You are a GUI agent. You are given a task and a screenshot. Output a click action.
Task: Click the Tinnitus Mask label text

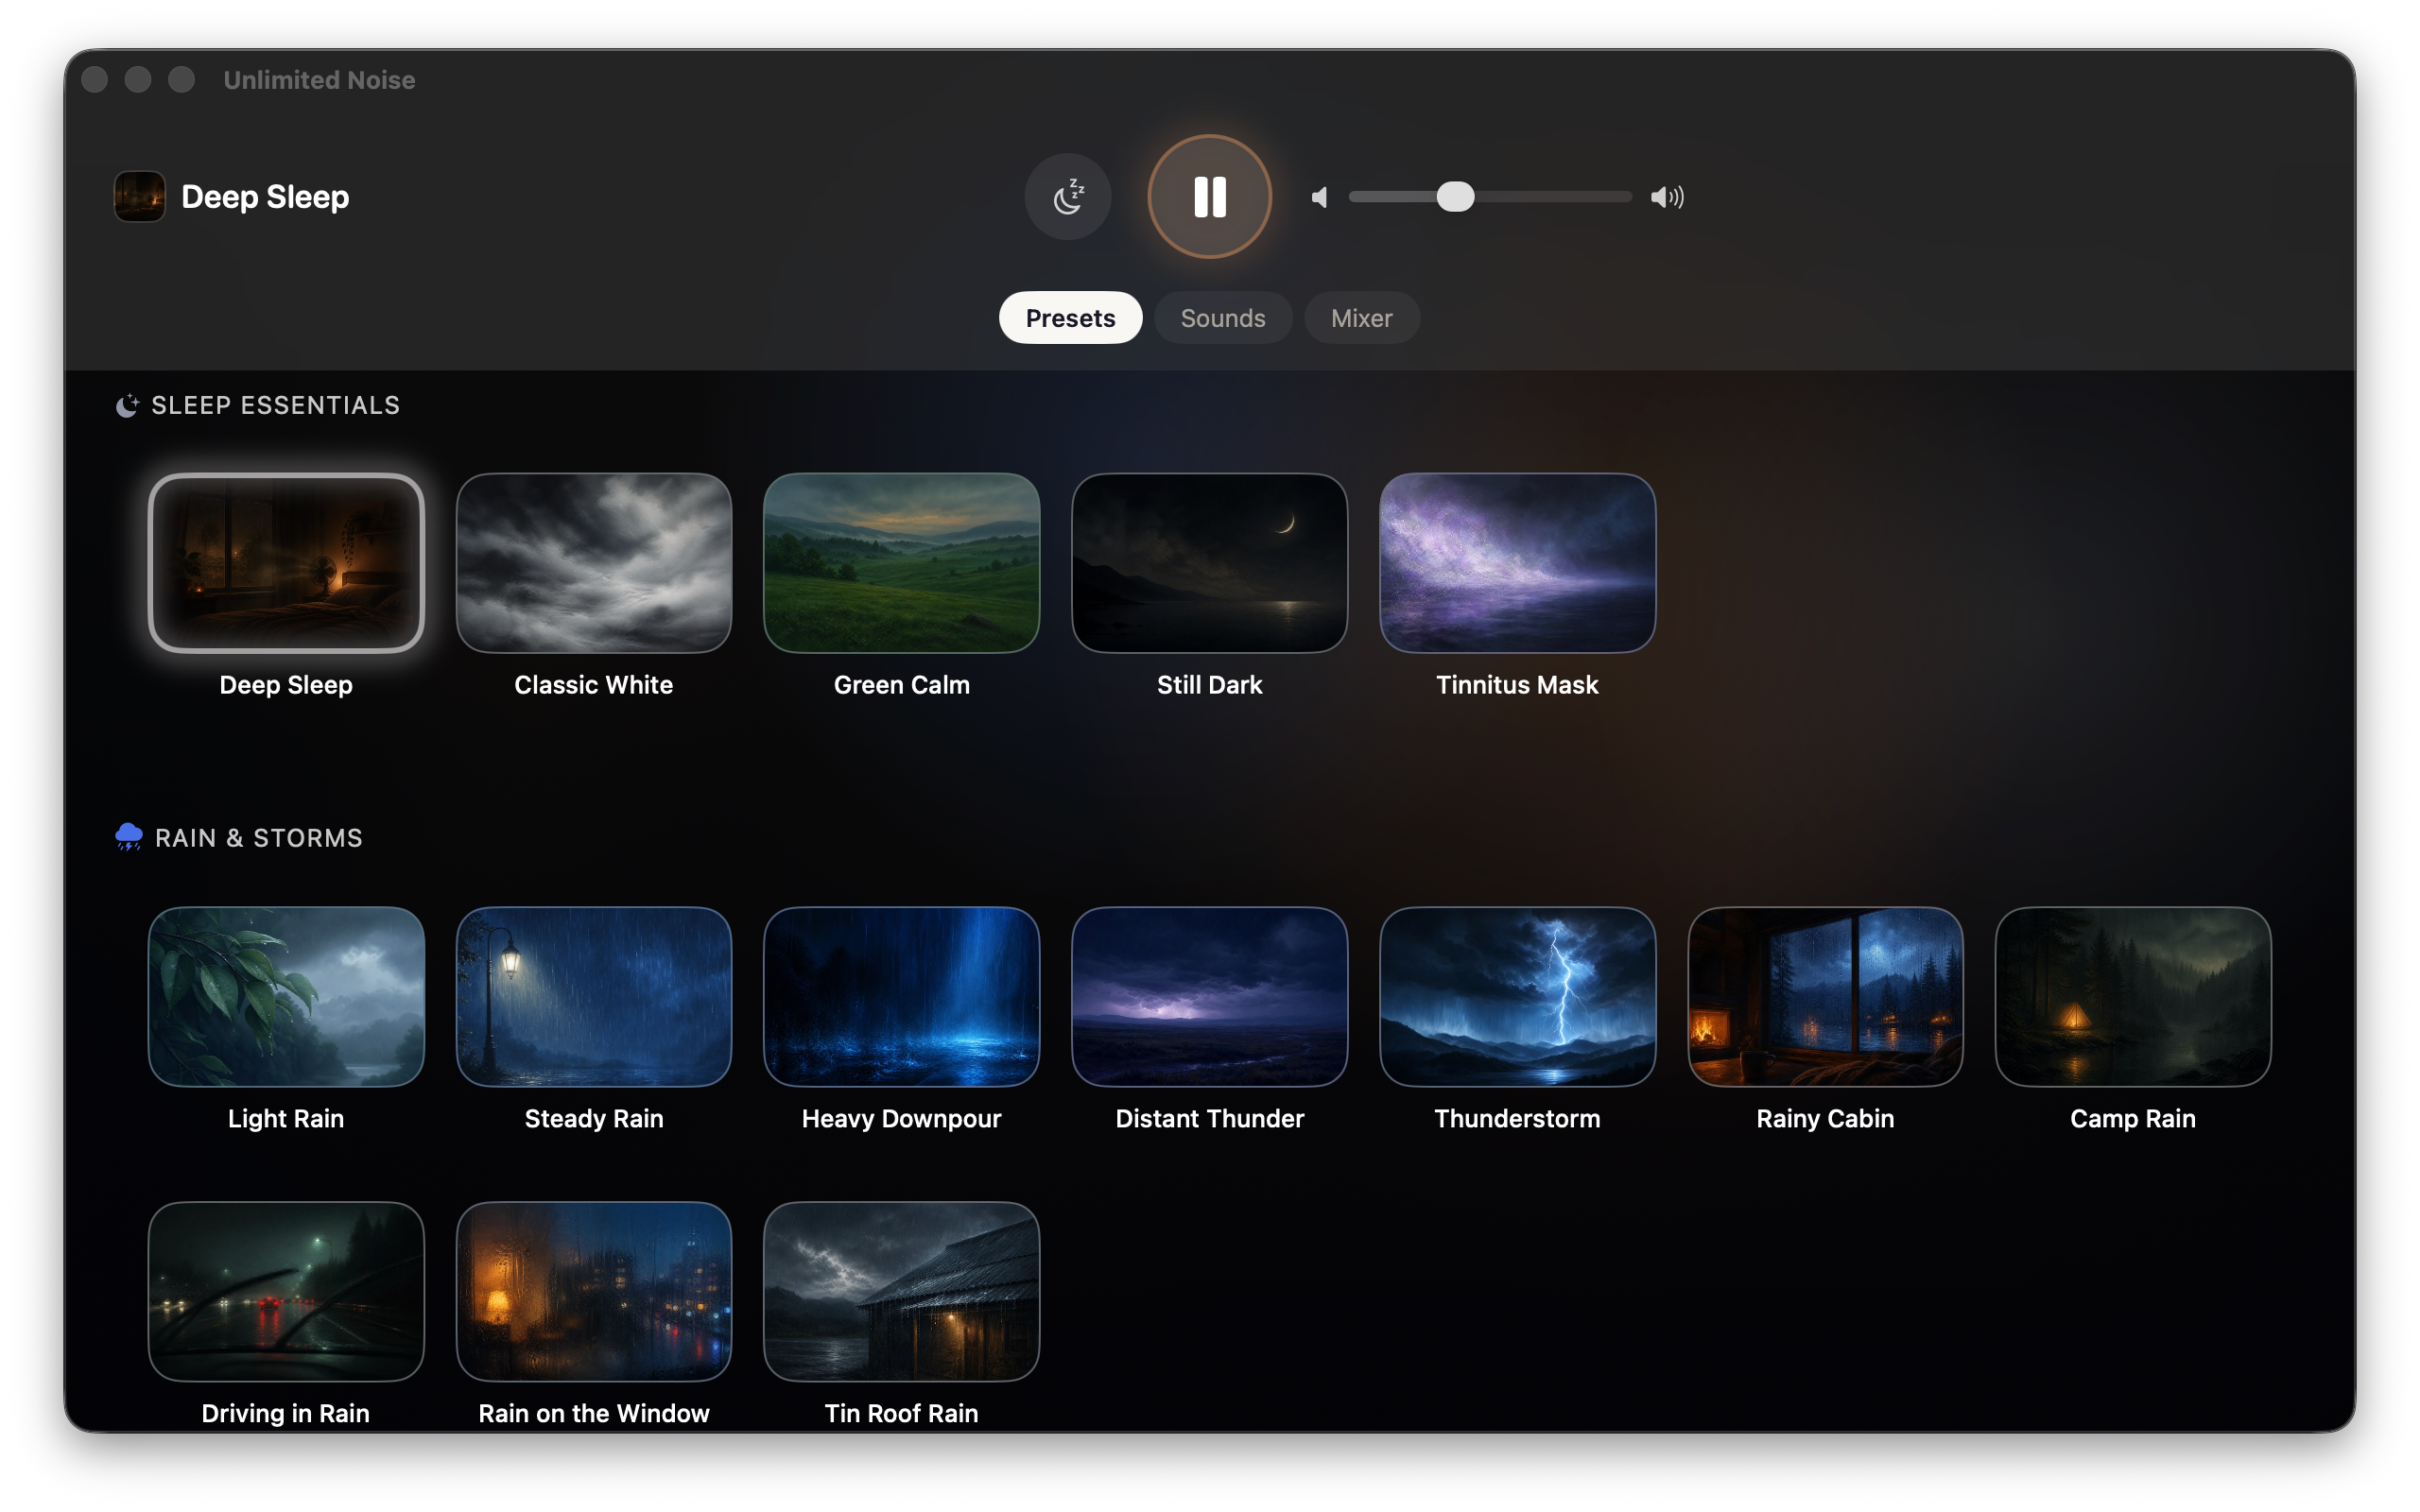coord(1517,685)
